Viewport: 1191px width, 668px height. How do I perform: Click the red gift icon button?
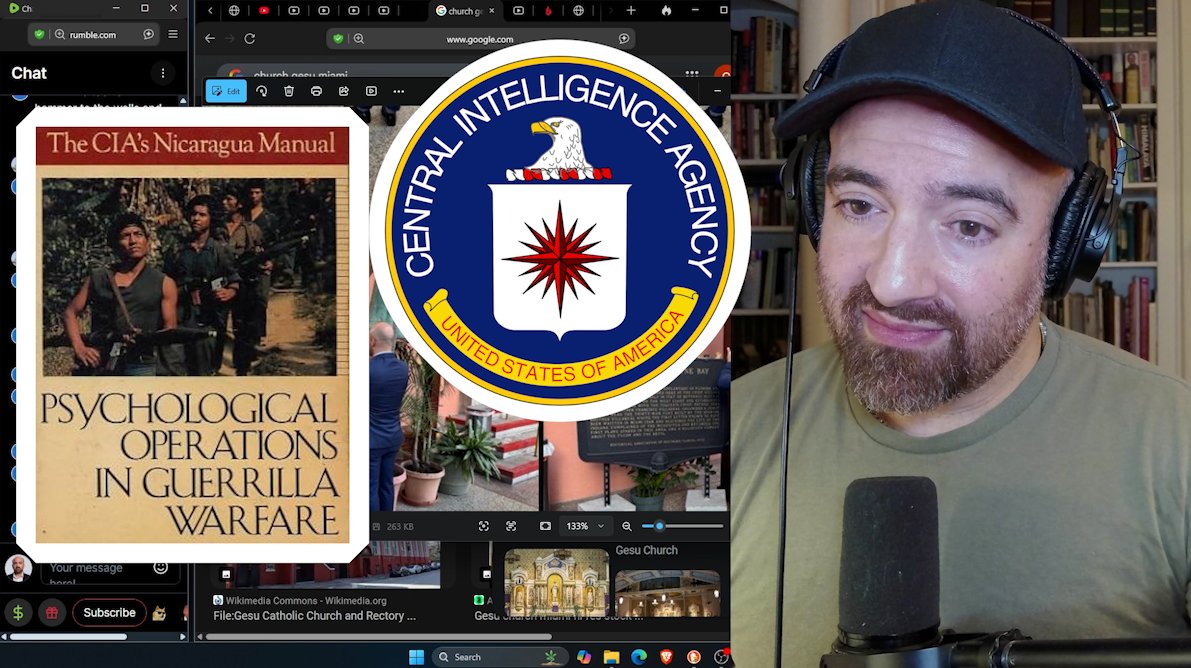point(52,613)
